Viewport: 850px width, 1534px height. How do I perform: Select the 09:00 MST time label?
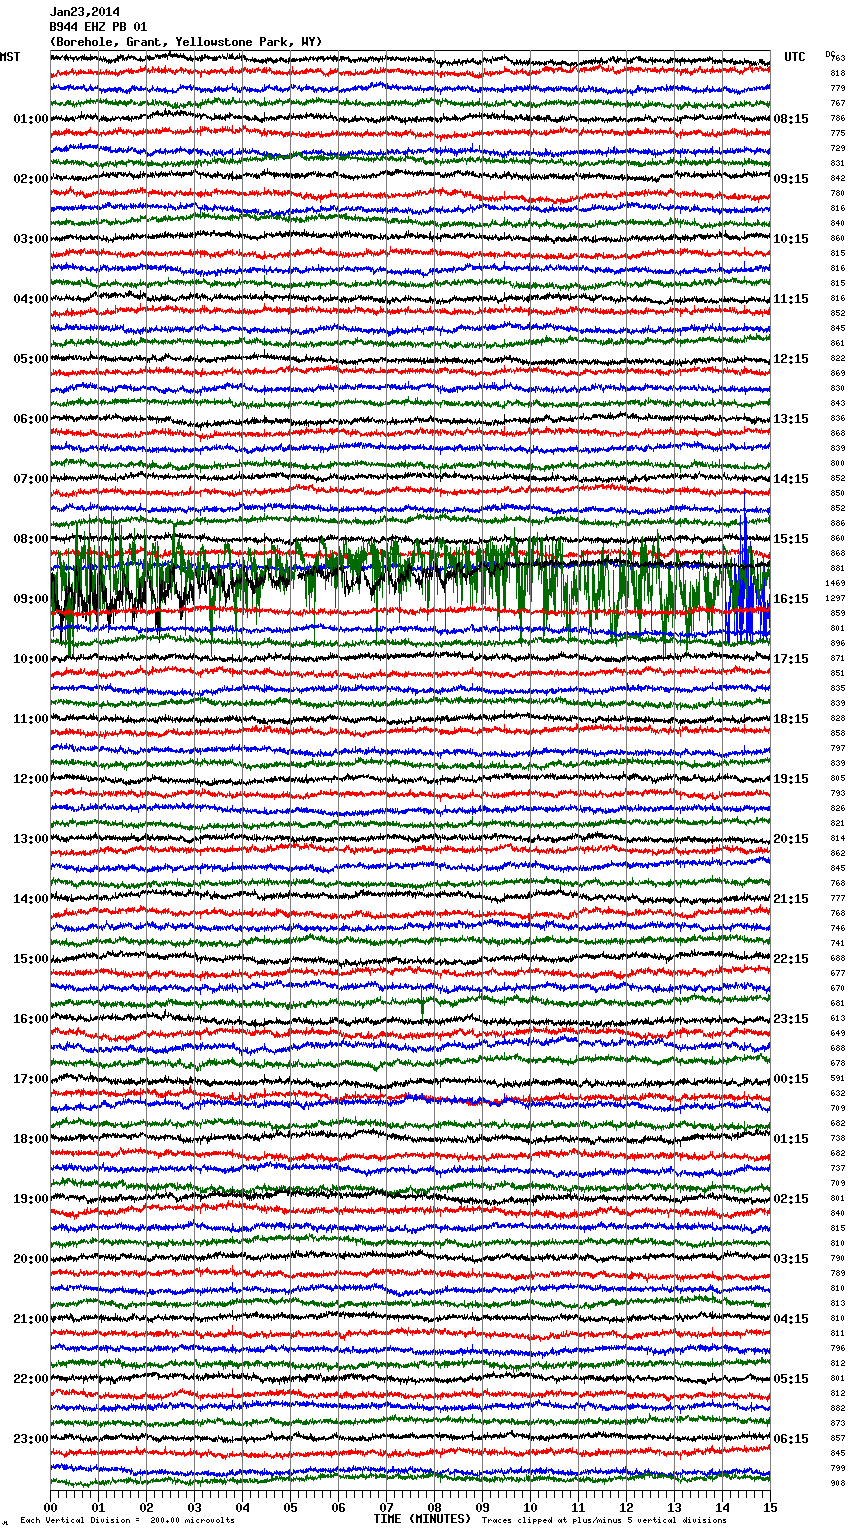coord(31,599)
